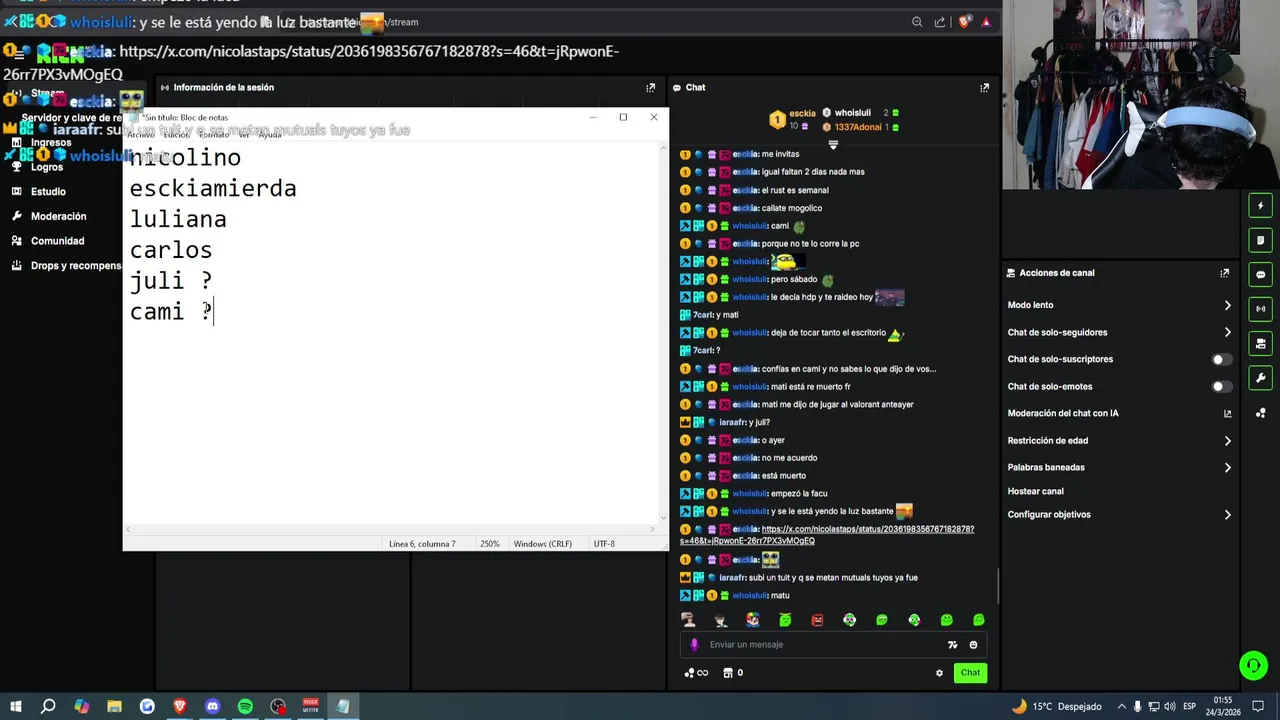Open chat settings gear icon
Viewport: 1280px width, 720px height.
tap(939, 673)
